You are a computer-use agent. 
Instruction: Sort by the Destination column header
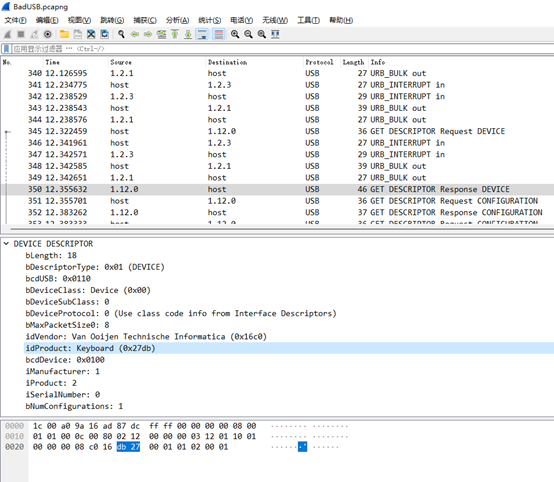254,62
